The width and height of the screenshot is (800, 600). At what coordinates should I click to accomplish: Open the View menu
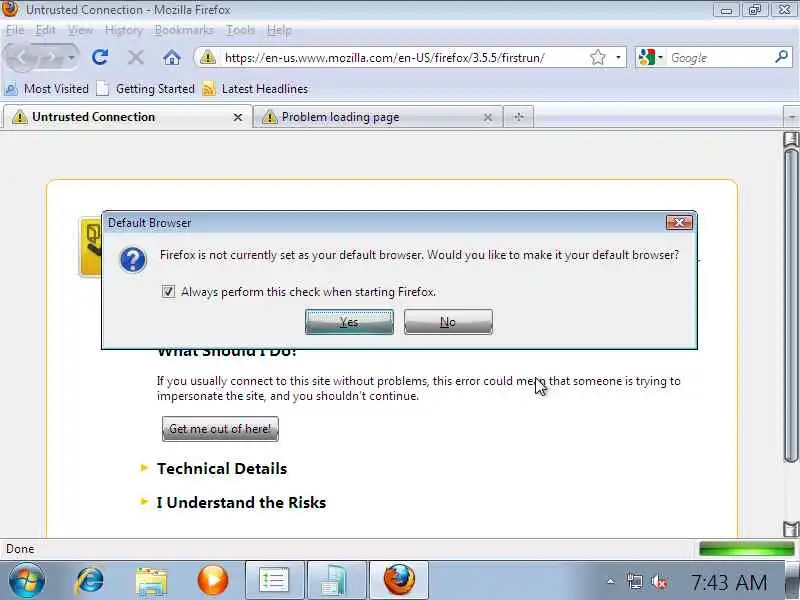pos(81,31)
